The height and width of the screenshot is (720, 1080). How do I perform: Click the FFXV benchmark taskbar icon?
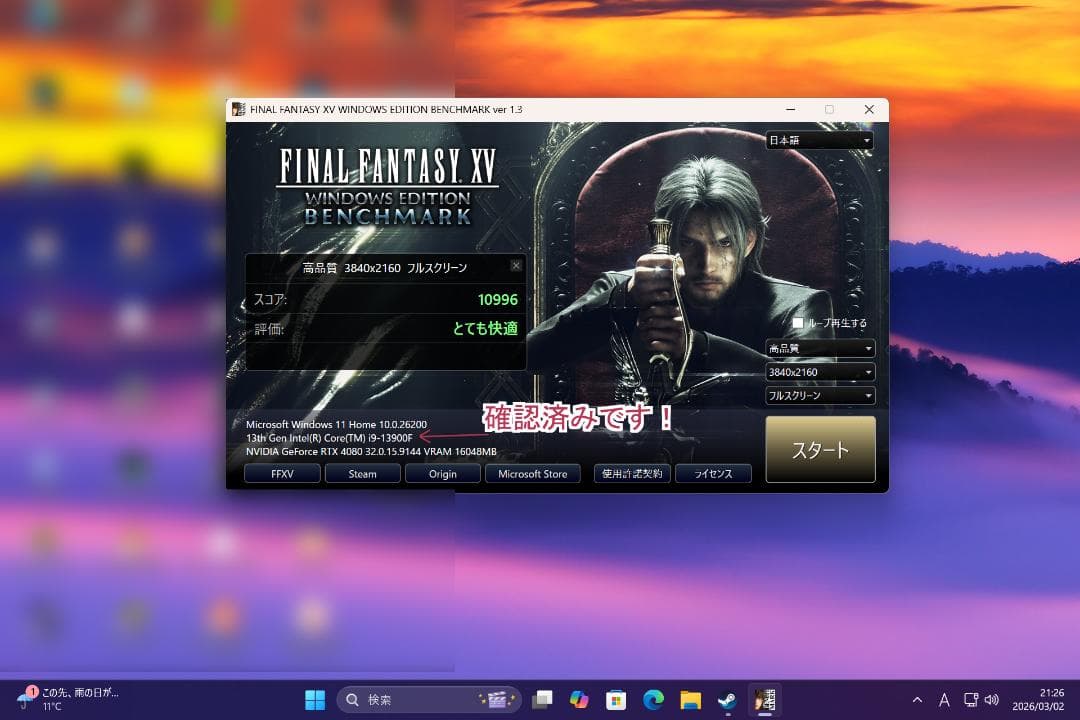click(765, 700)
